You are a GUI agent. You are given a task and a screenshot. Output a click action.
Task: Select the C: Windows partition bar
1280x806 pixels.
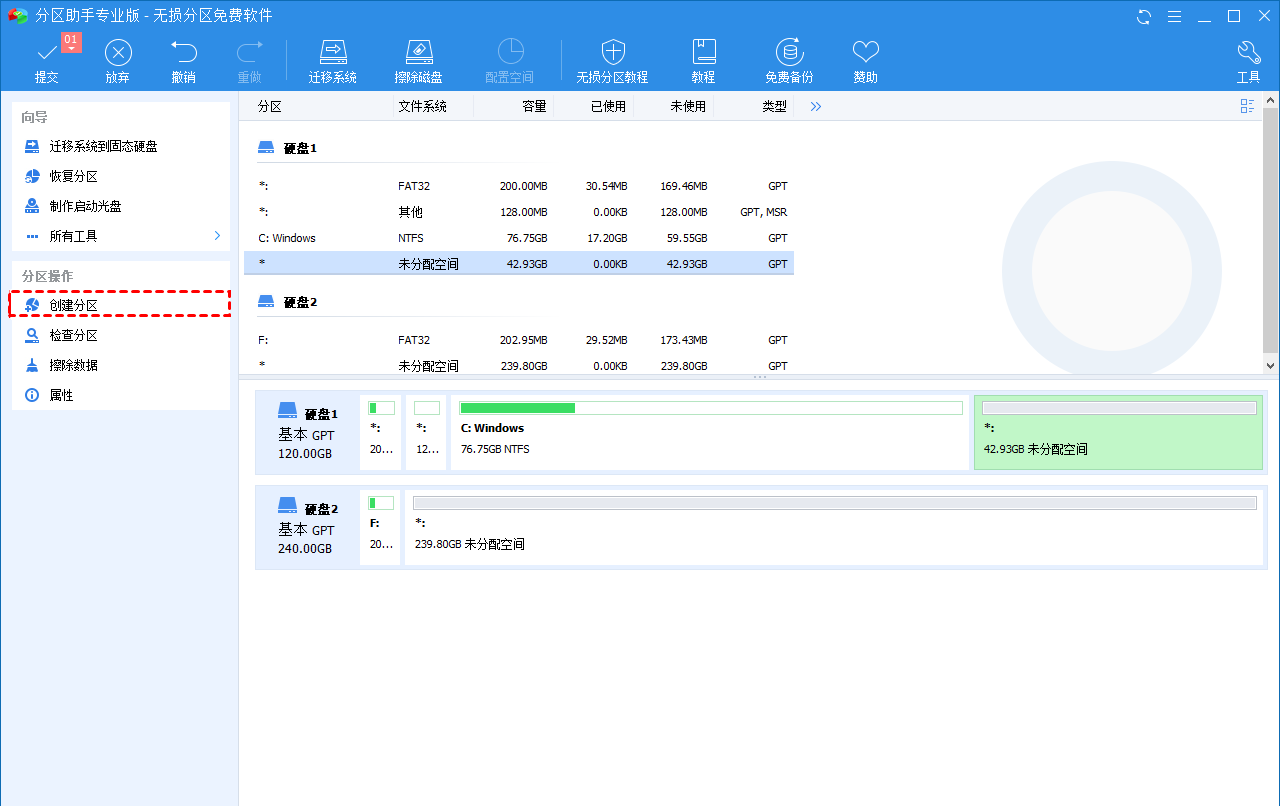[x=710, y=432]
